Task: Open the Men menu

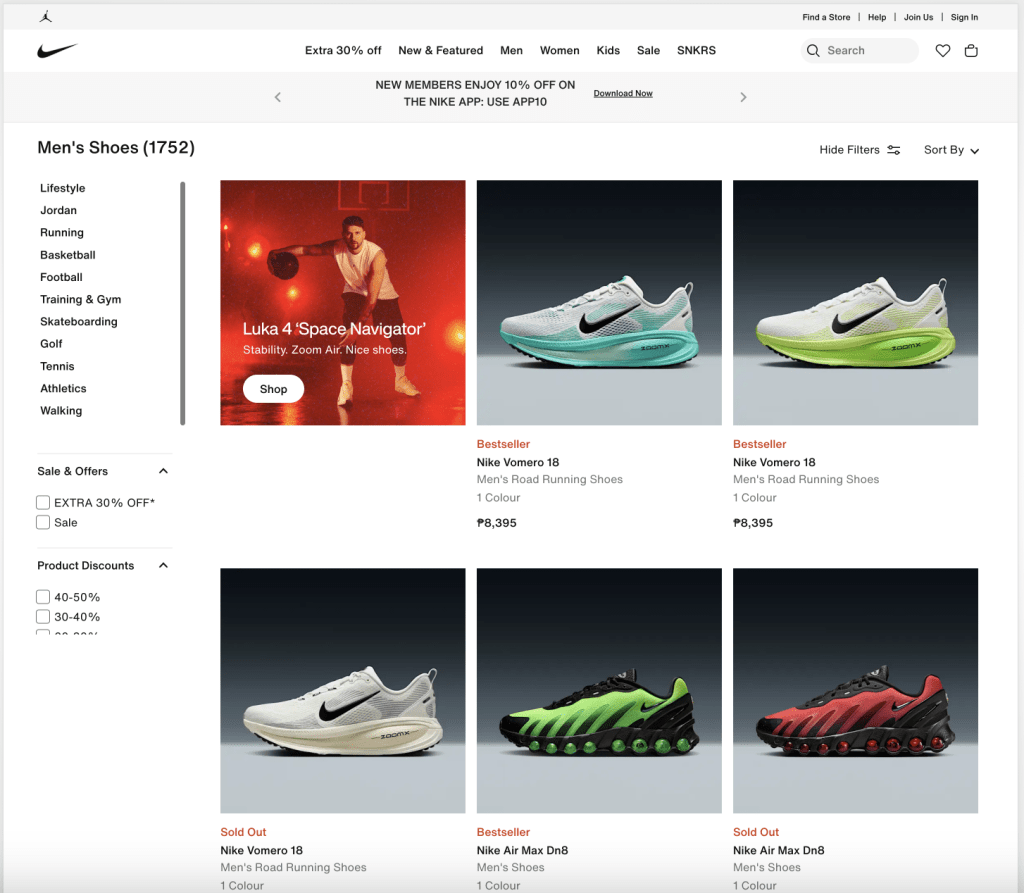Action: pos(511,50)
